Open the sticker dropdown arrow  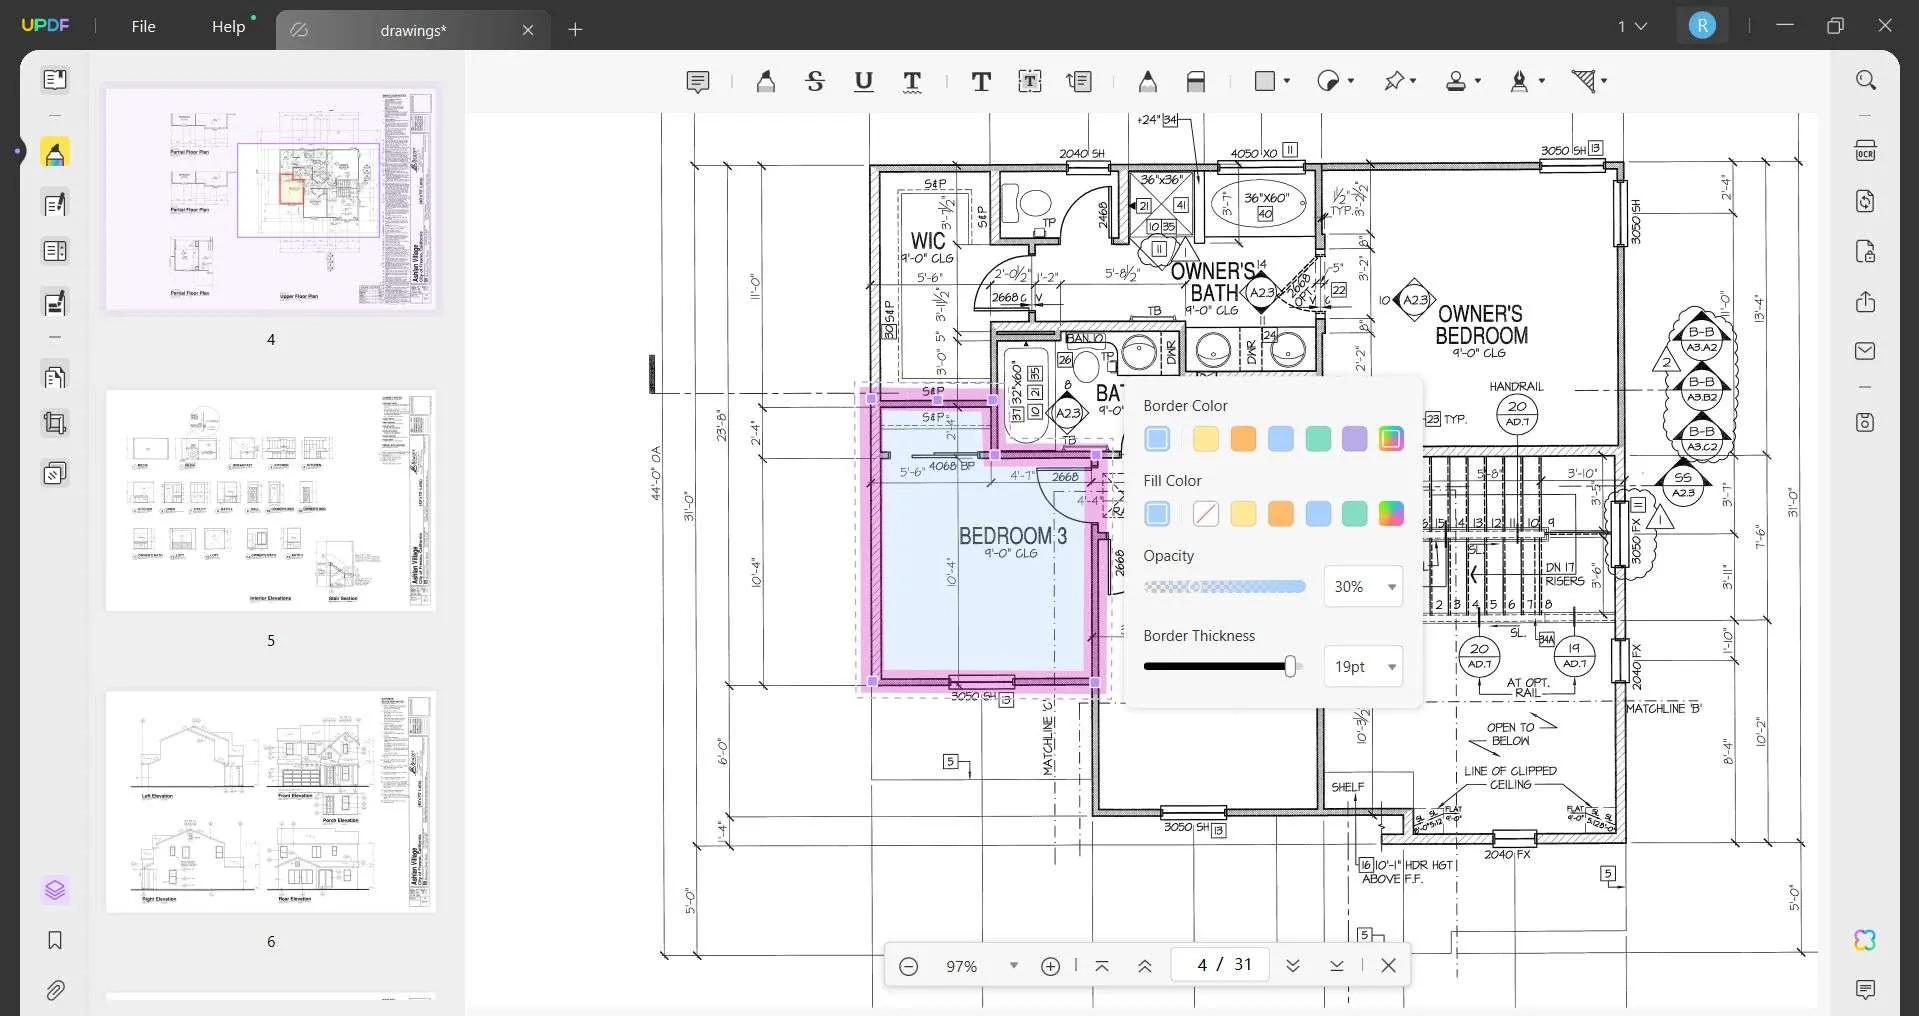click(x=1351, y=81)
